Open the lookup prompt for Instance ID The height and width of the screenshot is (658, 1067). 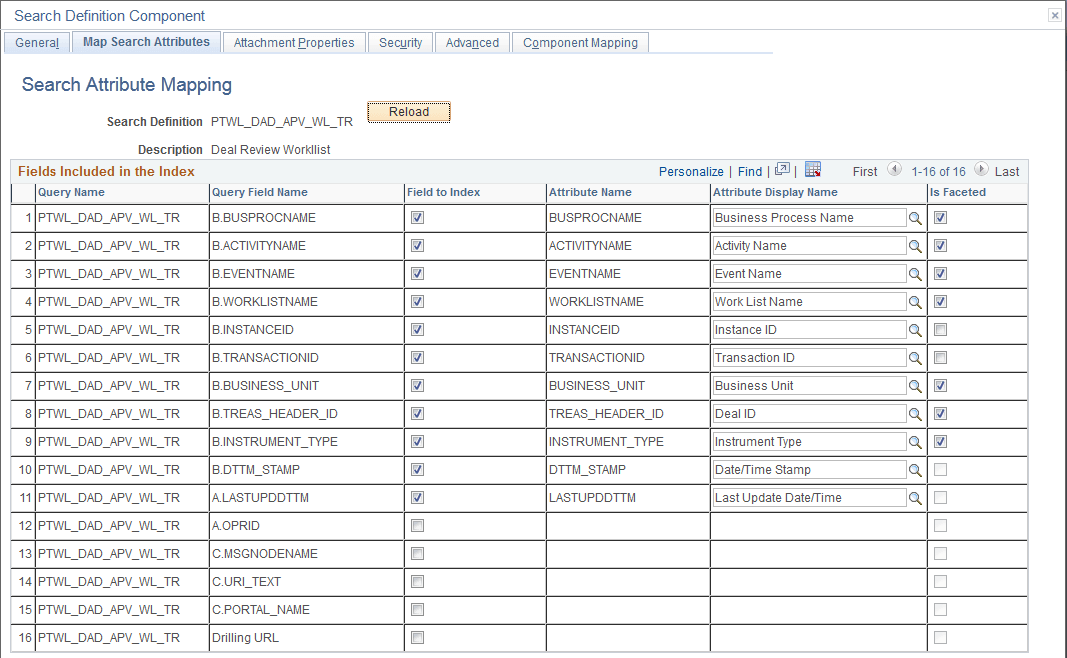coord(915,329)
